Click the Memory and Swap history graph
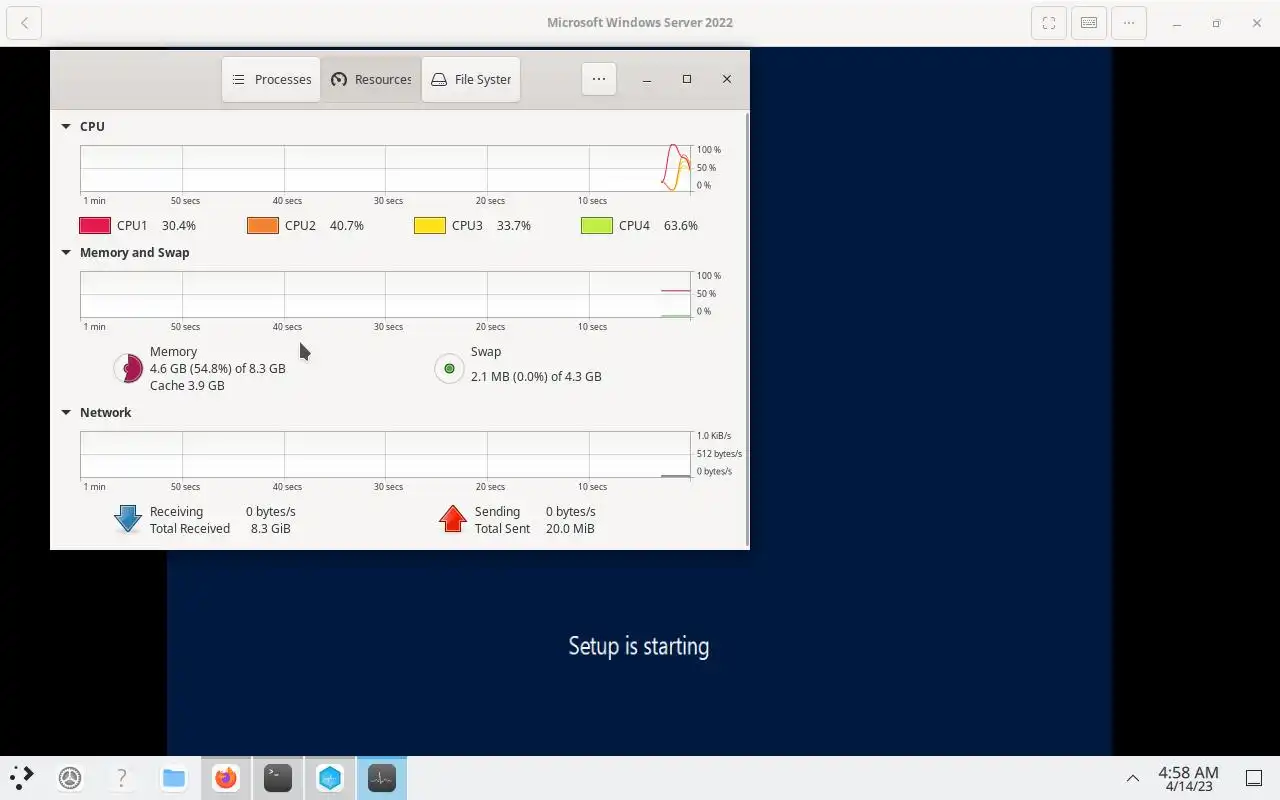The width and height of the screenshot is (1280, 800). pyautogui.click(x=386, y=294)
